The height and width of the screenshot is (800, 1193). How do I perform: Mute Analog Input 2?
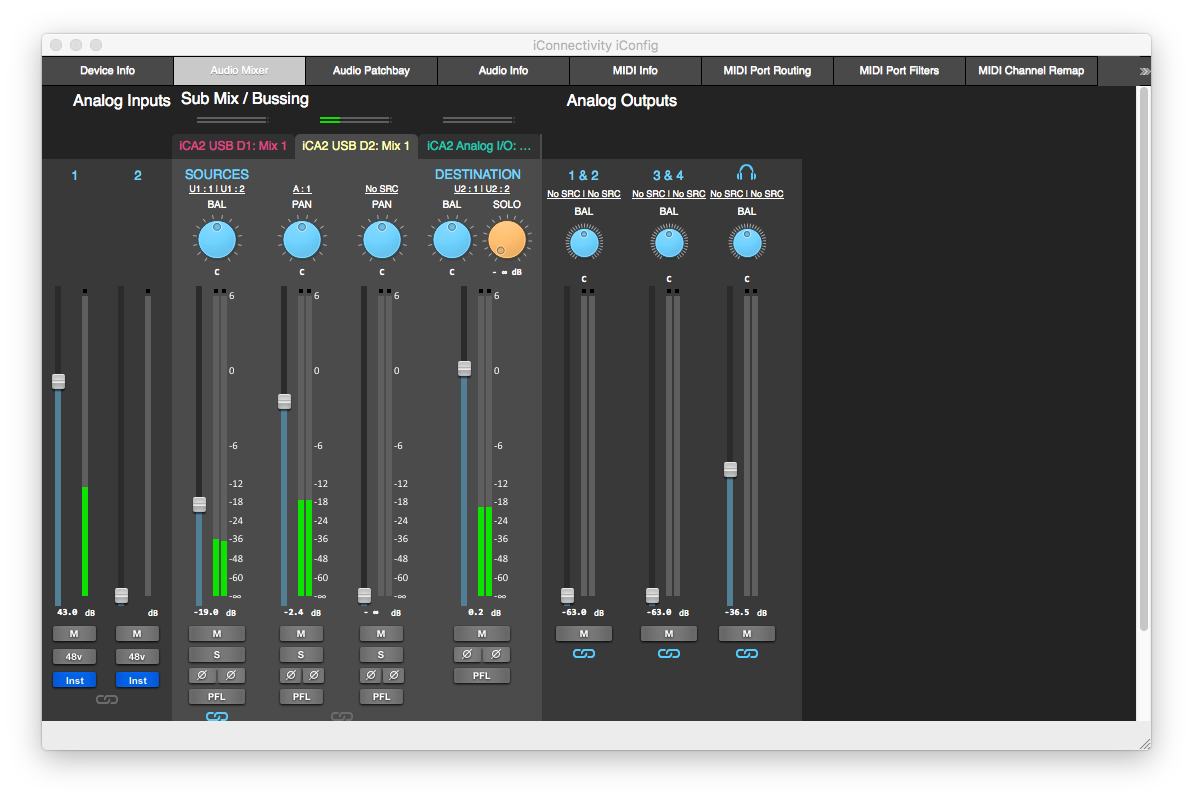coord(137,633)
